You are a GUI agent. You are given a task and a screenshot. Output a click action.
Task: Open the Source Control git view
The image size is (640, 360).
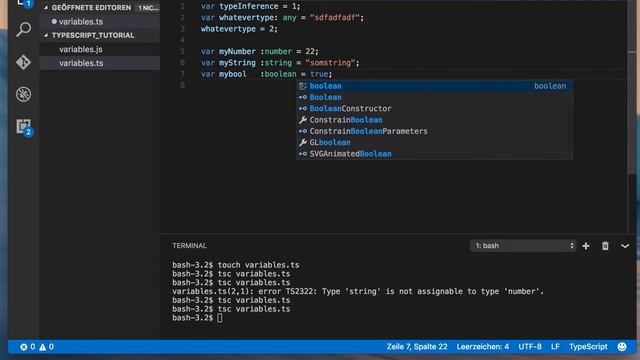click(x=23, y=62)
